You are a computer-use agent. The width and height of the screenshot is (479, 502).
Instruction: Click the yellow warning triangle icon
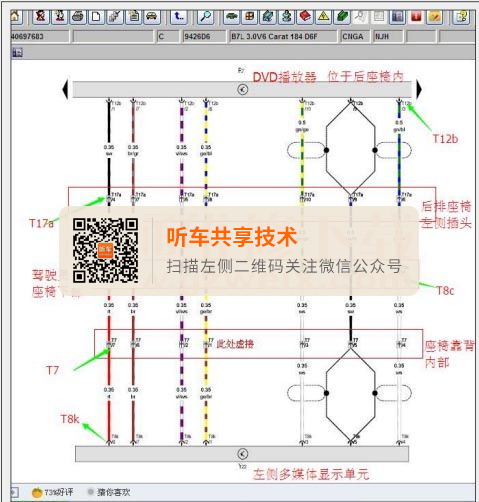tap(323, 17)
